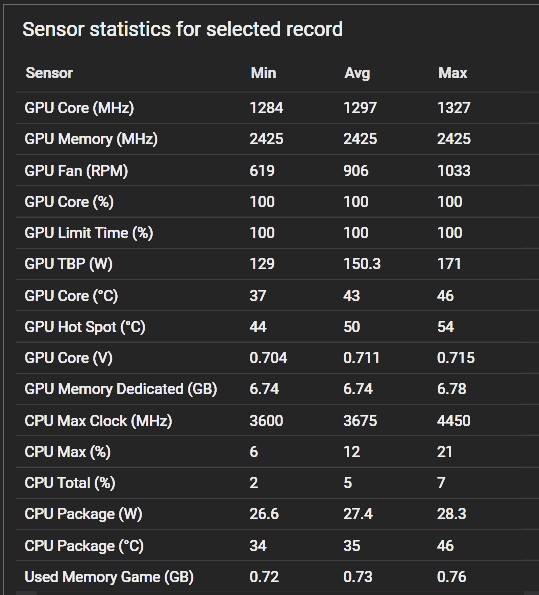Click the Avg column header

point(357,73)
